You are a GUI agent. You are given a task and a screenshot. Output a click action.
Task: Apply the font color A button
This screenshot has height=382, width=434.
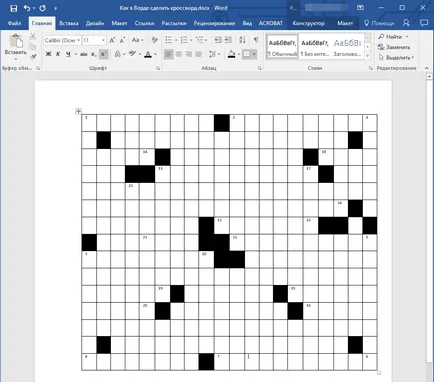148,54
